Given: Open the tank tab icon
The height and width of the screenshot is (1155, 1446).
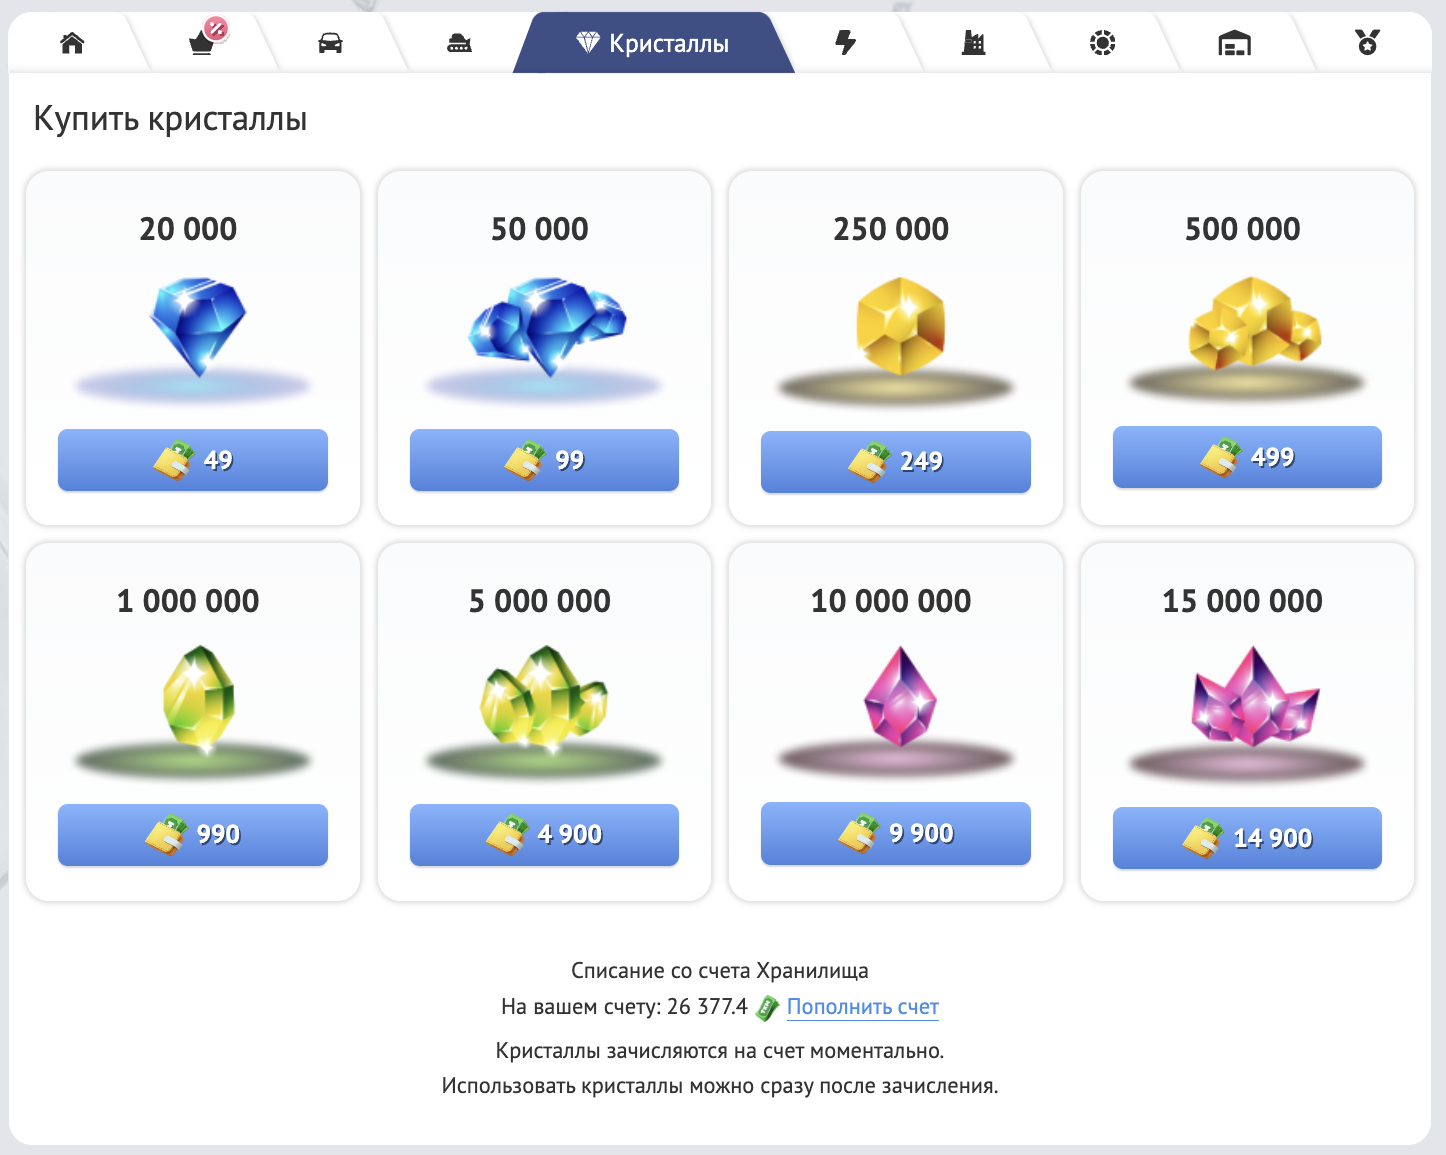Looking at the screenshot, I should click(x=459, y=43).
